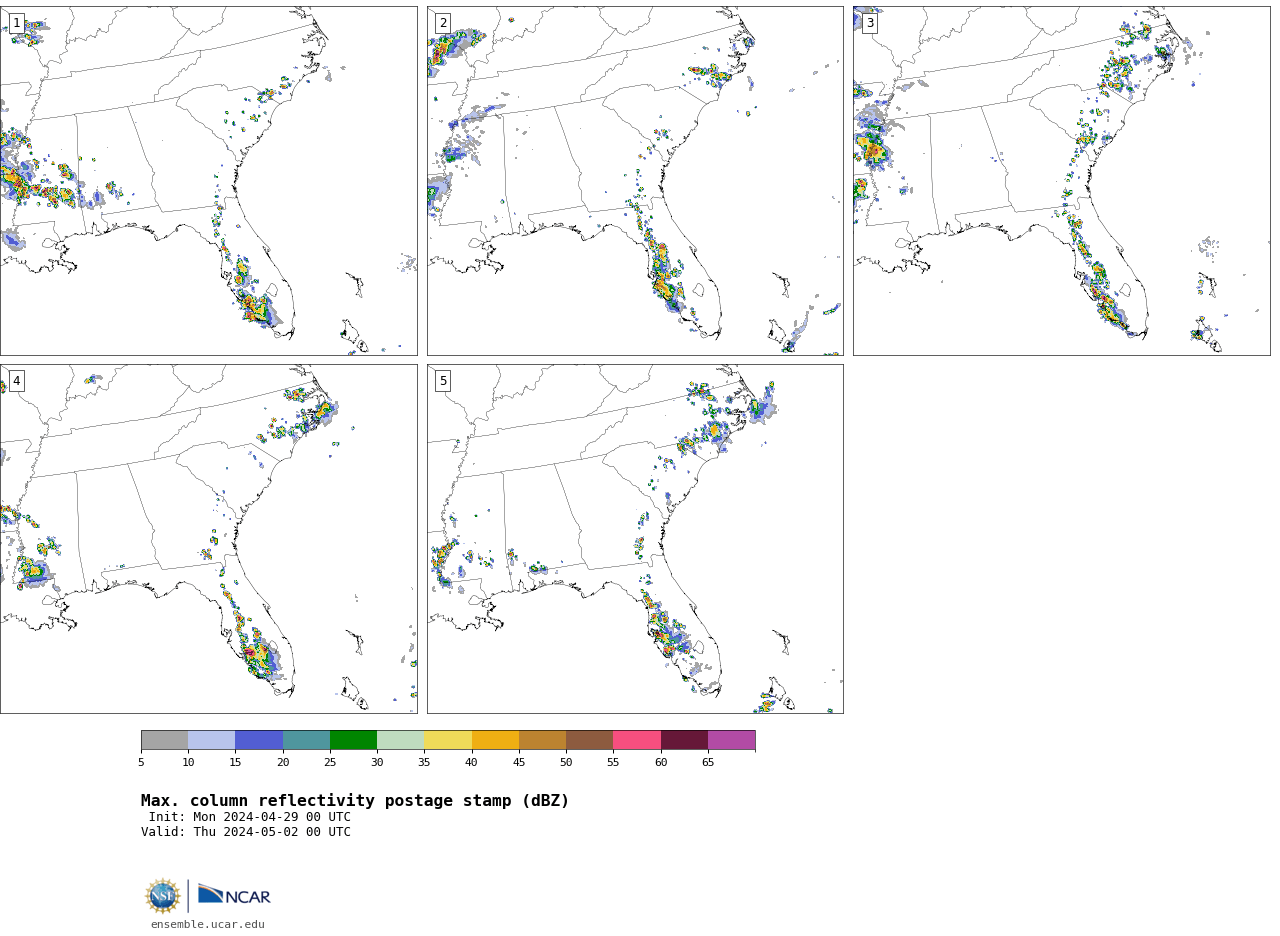Click the Valid: Thu 2024-05-02 00 UTC line
The width and height of the screenshot is (1280, 936).
click(246, 832)
